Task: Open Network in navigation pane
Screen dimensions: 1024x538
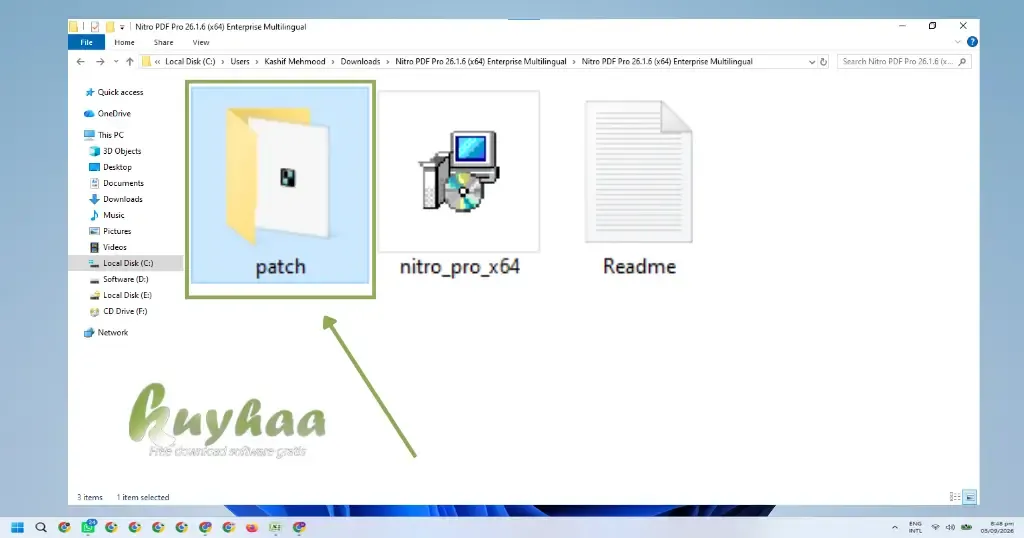Action: (106, 333)
